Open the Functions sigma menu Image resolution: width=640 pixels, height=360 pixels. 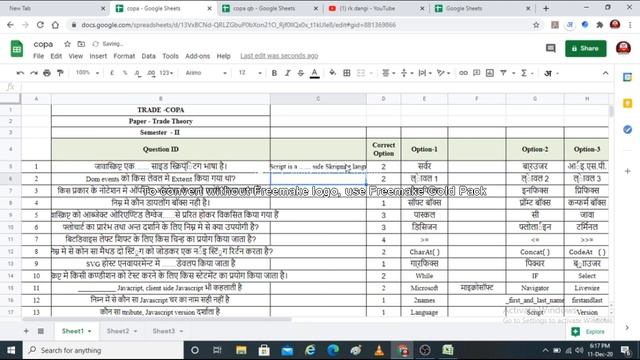coord(527,73)
